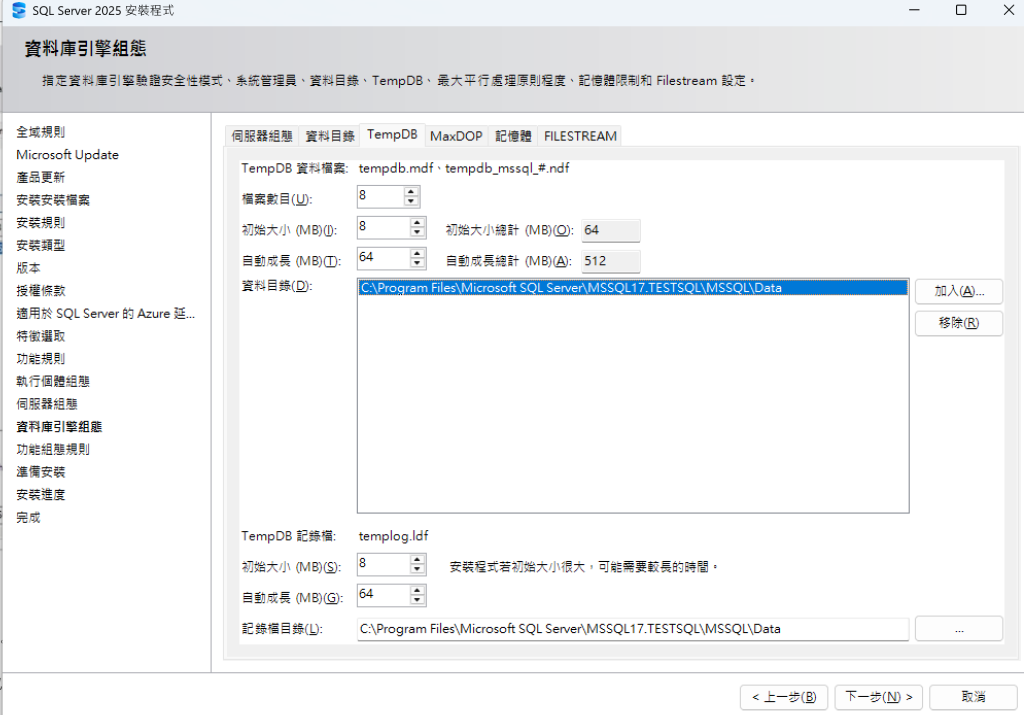Minimize the installer window
The width and height of the screenshot is (1024, 715).
pyautogui.click(x=914, y=10)
